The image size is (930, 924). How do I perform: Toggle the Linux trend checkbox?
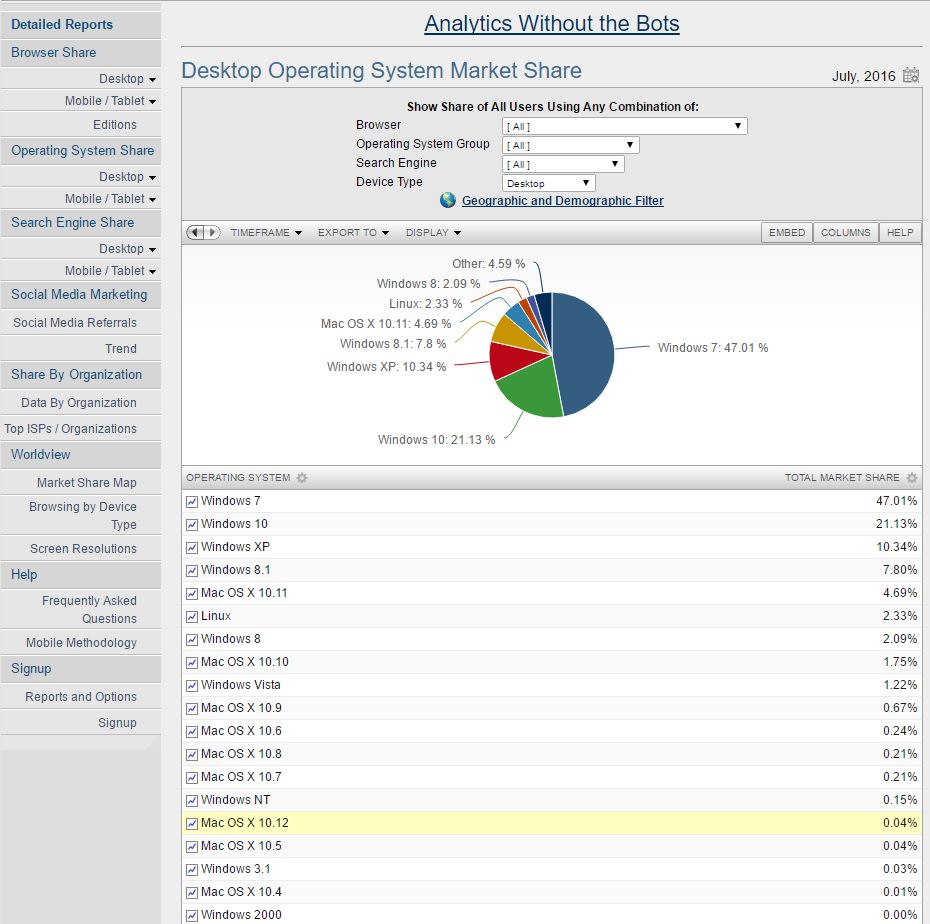pos(192,617)
